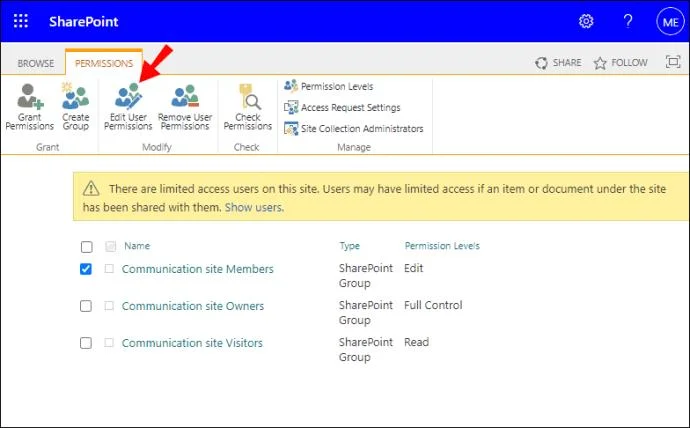Click the SharePoint title text
Image resolution: width=690 pixels, height=428 pixels.
pos(84,22)
